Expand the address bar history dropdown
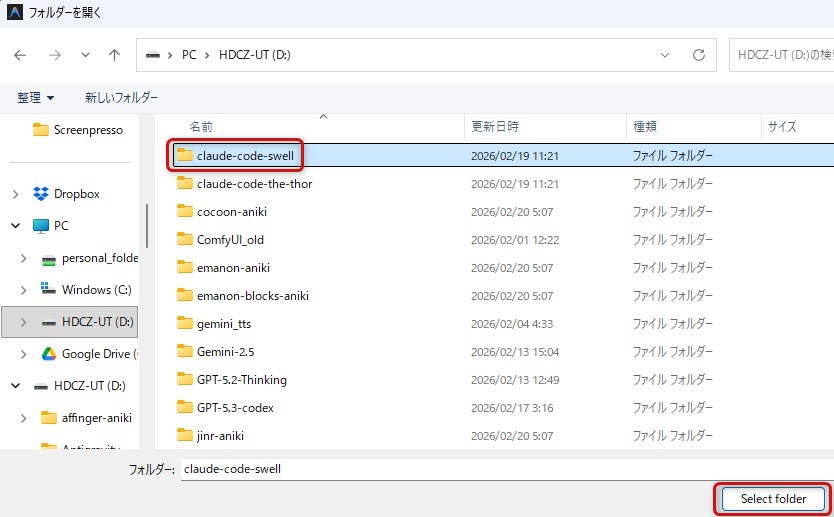This screenshot has width=834, height=517. click(x=665, y=55)
